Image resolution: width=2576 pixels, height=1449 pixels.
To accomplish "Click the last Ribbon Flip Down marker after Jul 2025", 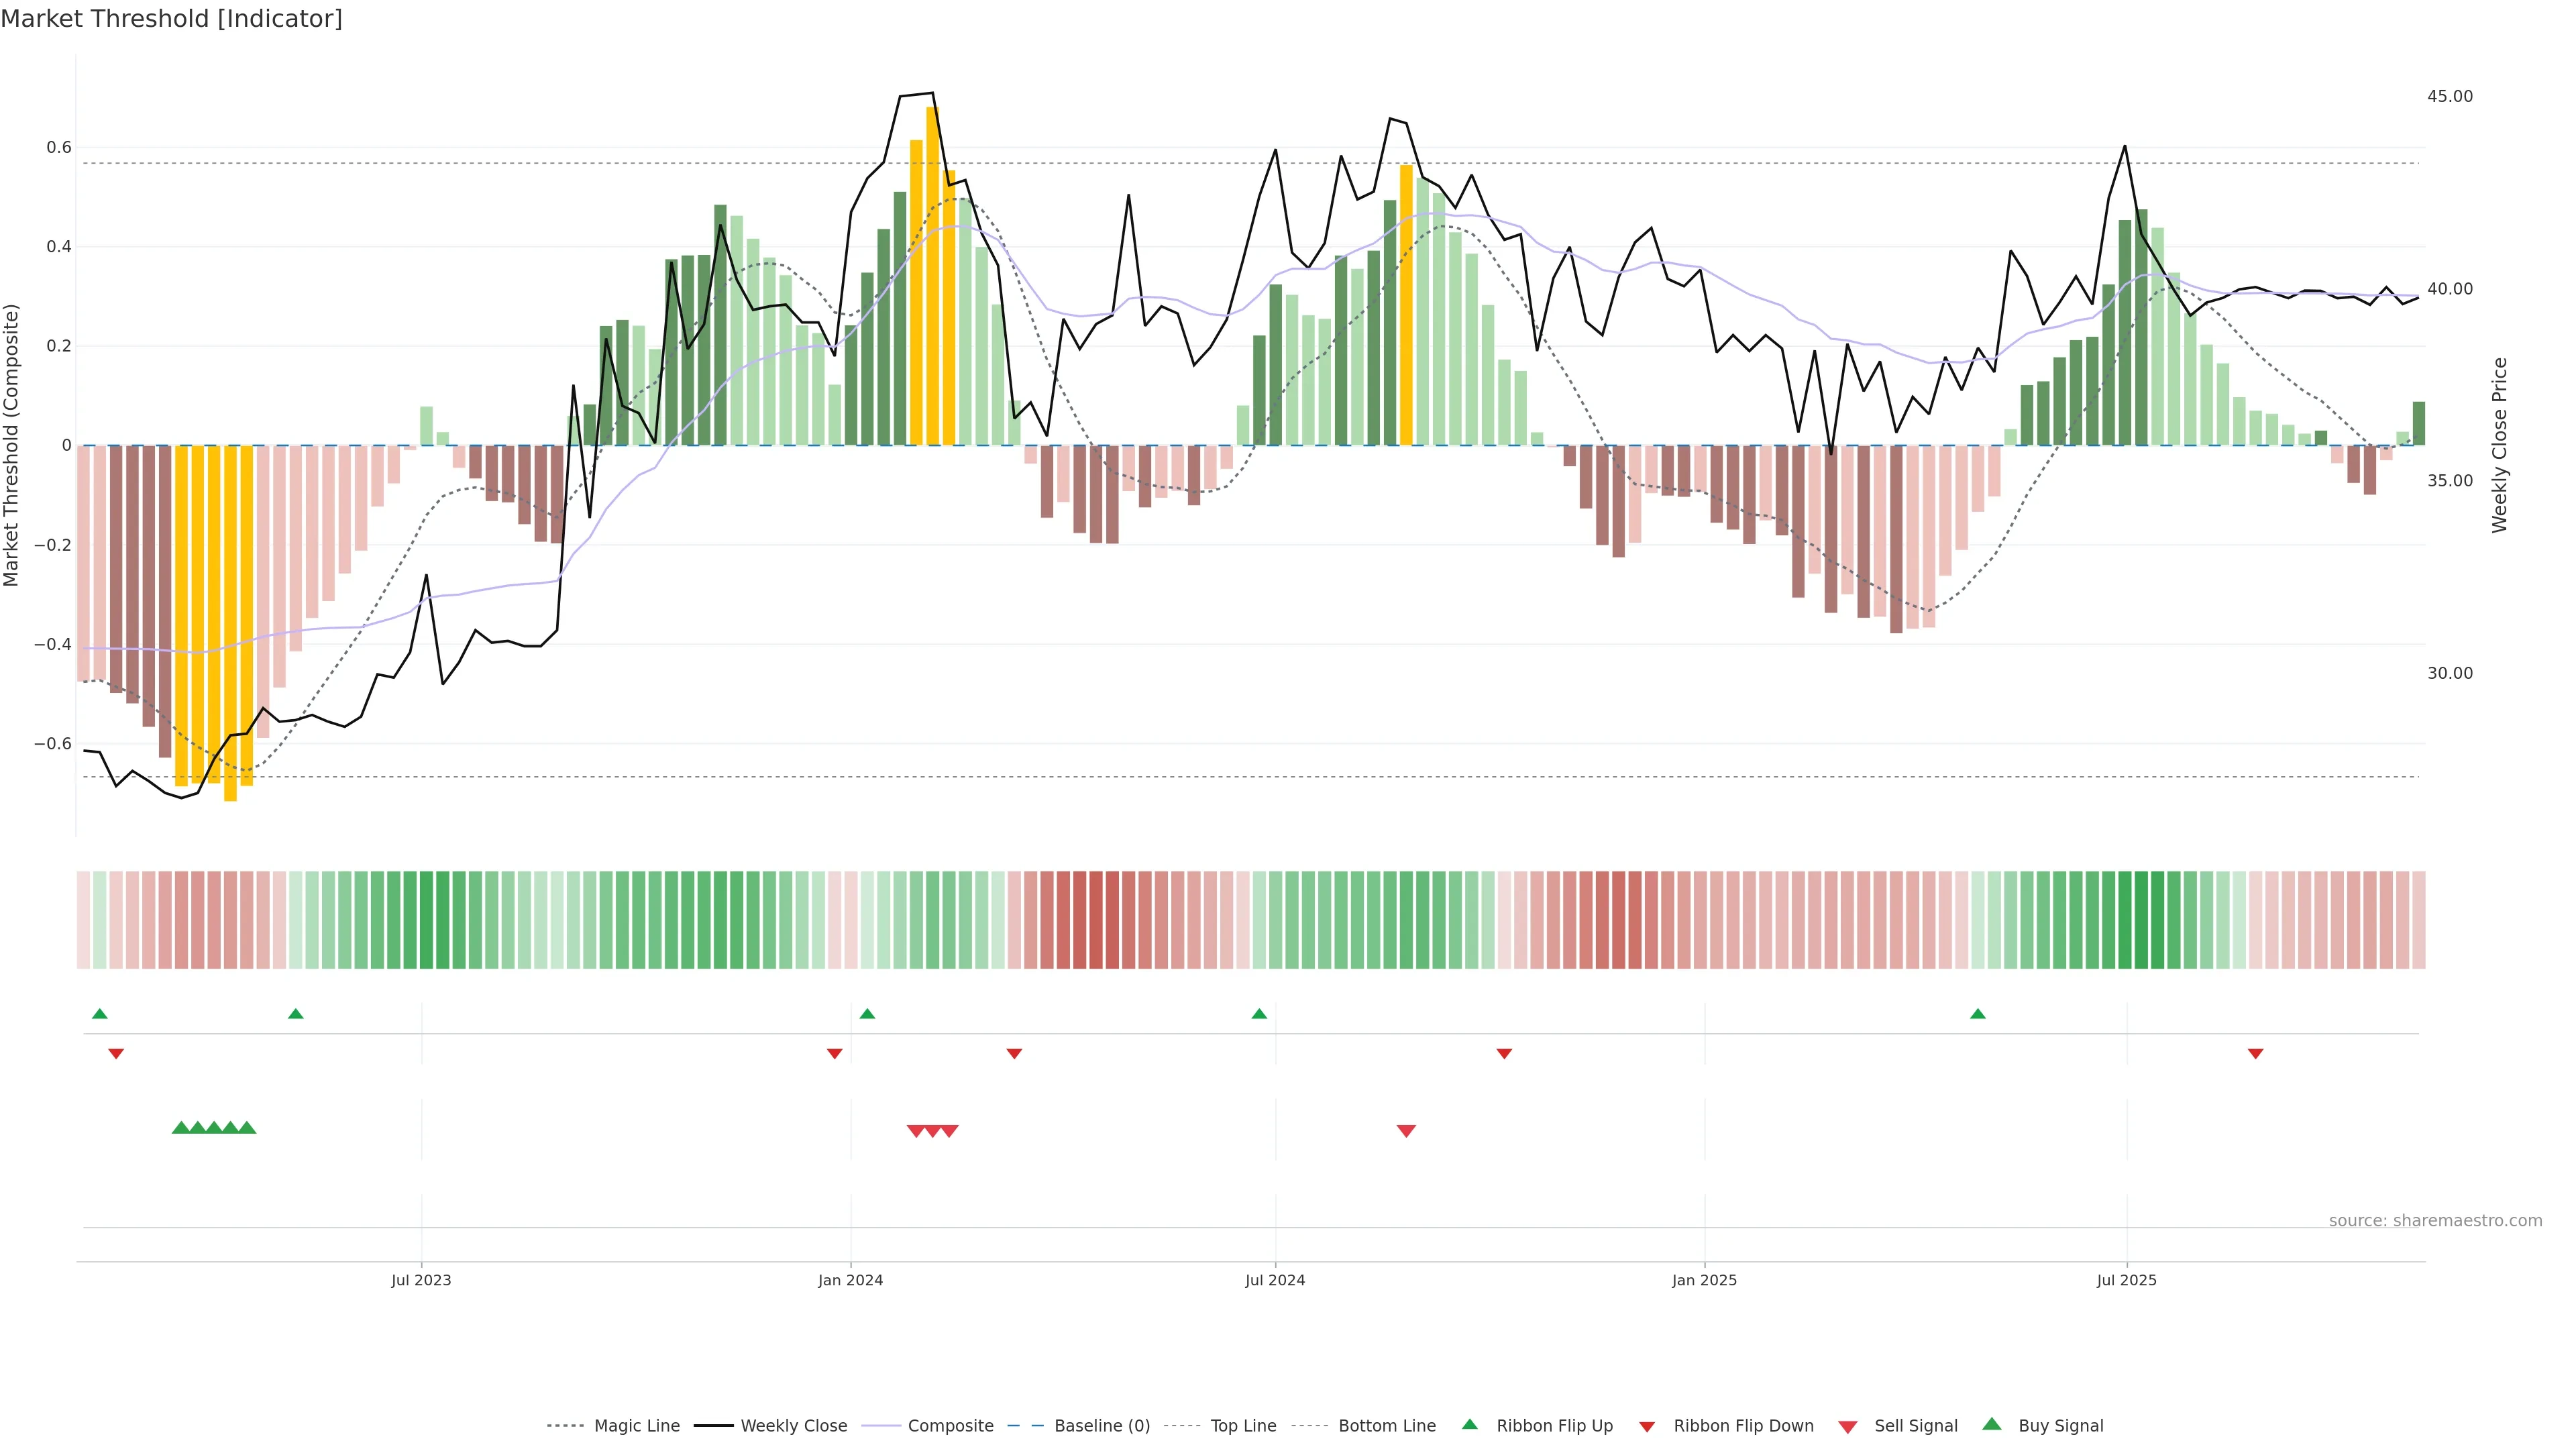I will 2255,1054.
